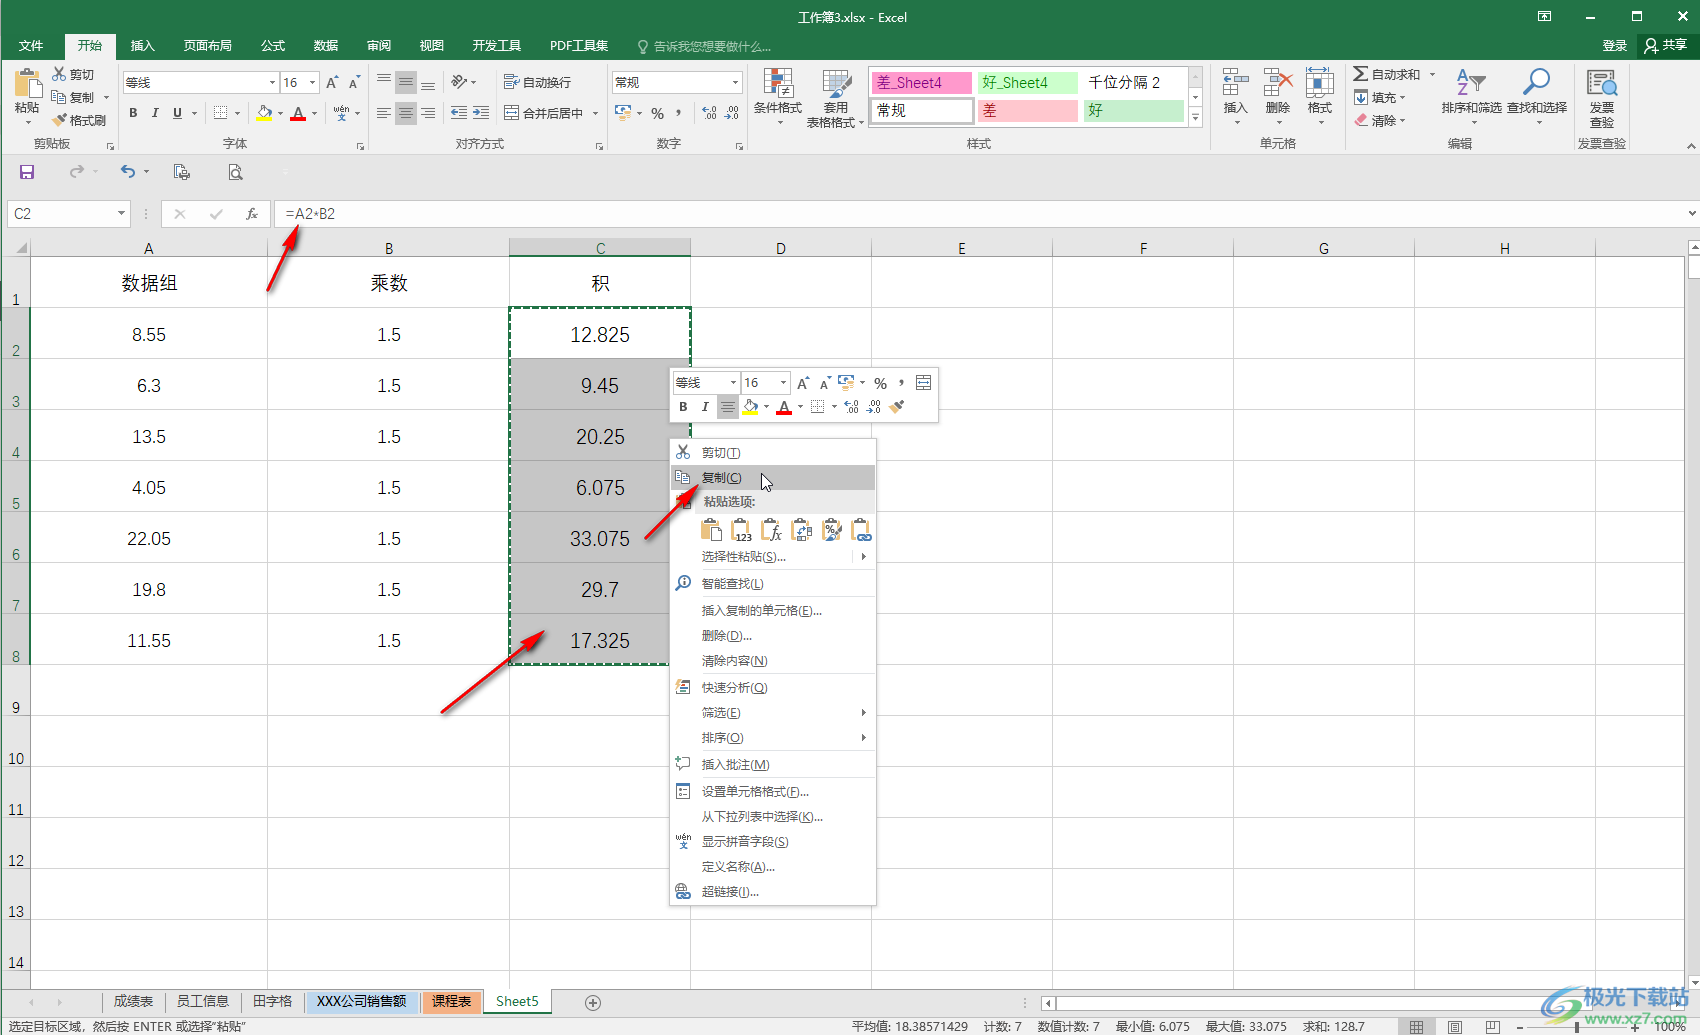Click the Cut scissors in ribbon
The image size is (1700, 1035).
(x=59, y=75)
